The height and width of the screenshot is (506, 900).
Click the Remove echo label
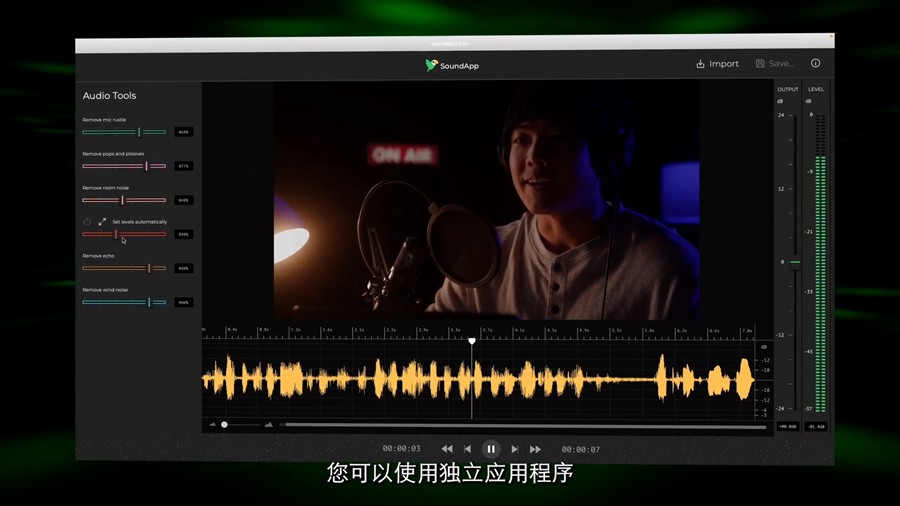[x=98, y=256]
